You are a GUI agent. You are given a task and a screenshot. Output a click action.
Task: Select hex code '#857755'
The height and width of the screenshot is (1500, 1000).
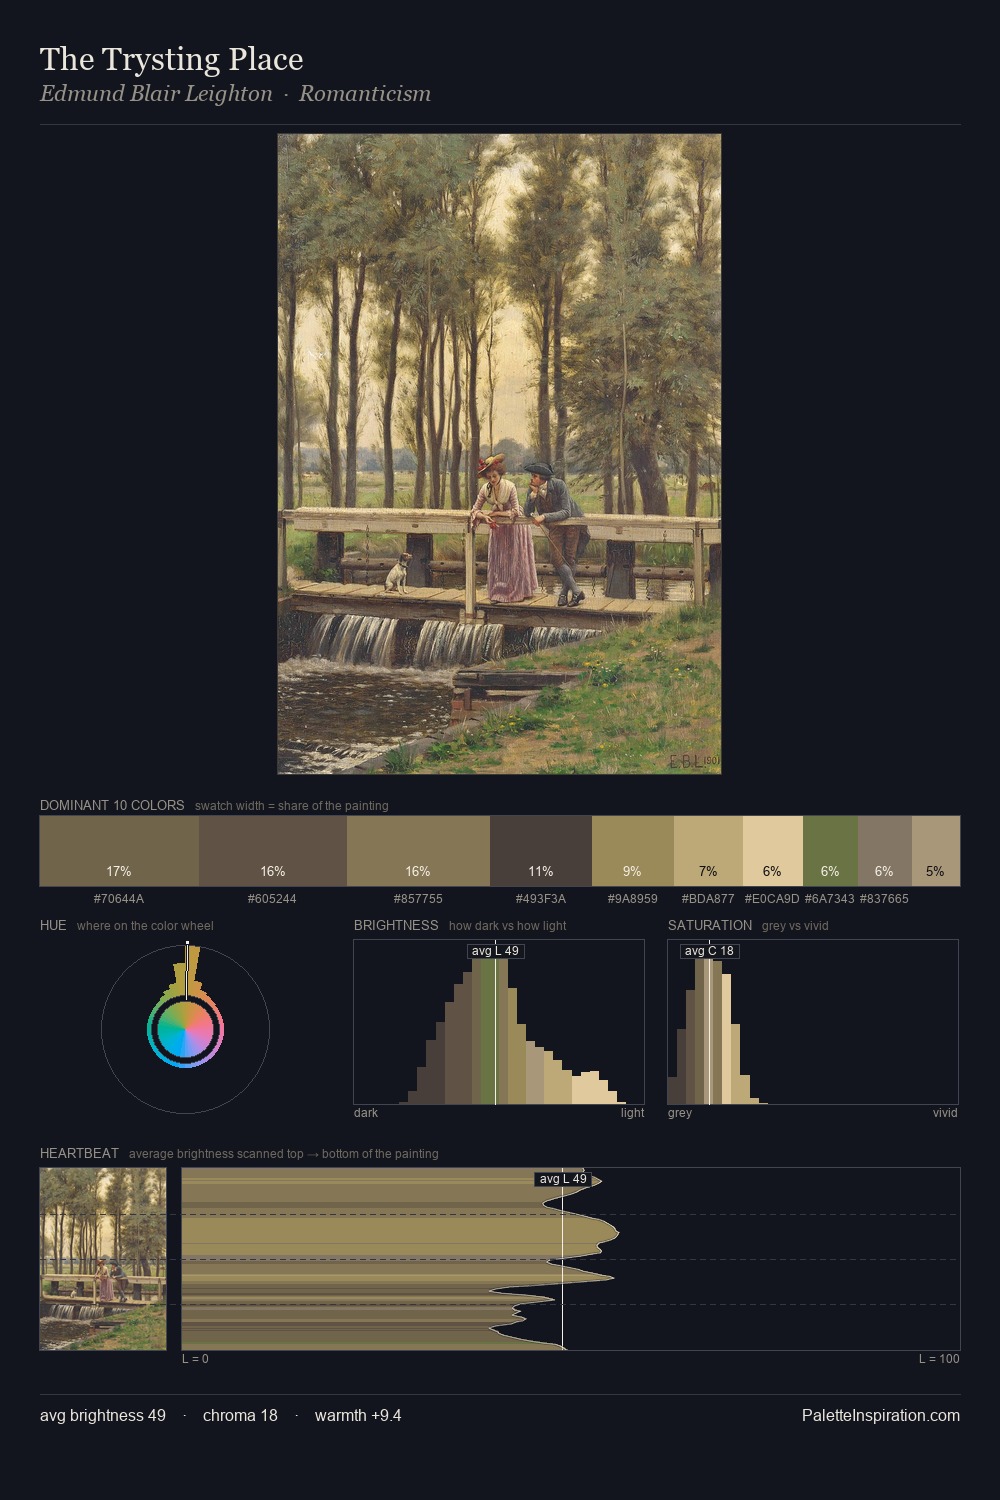coord(418,899)
